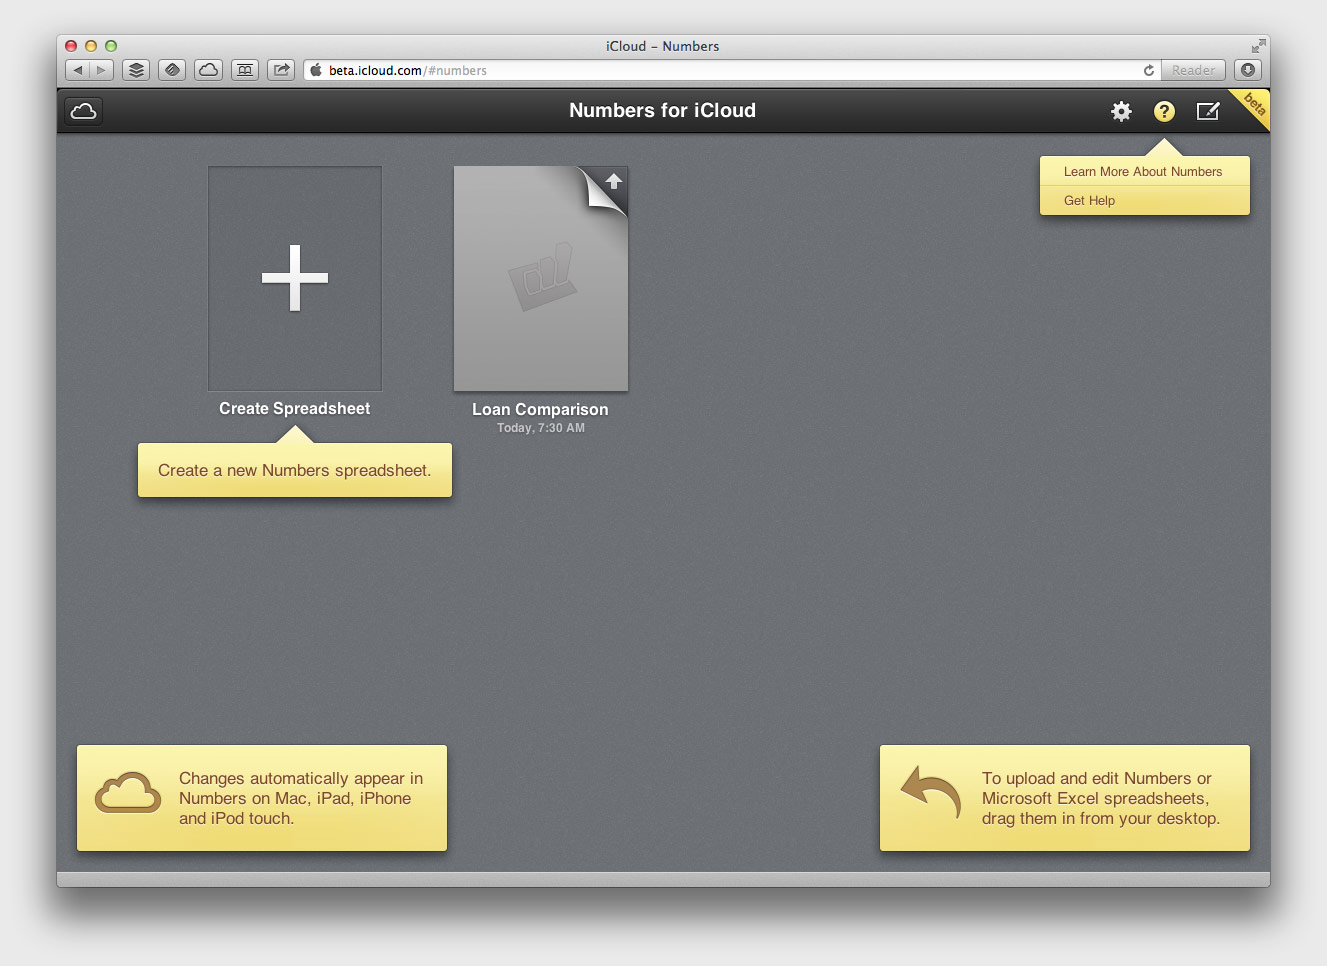Click the Safari back arrow
The image size is (1327, 966).
77,70
